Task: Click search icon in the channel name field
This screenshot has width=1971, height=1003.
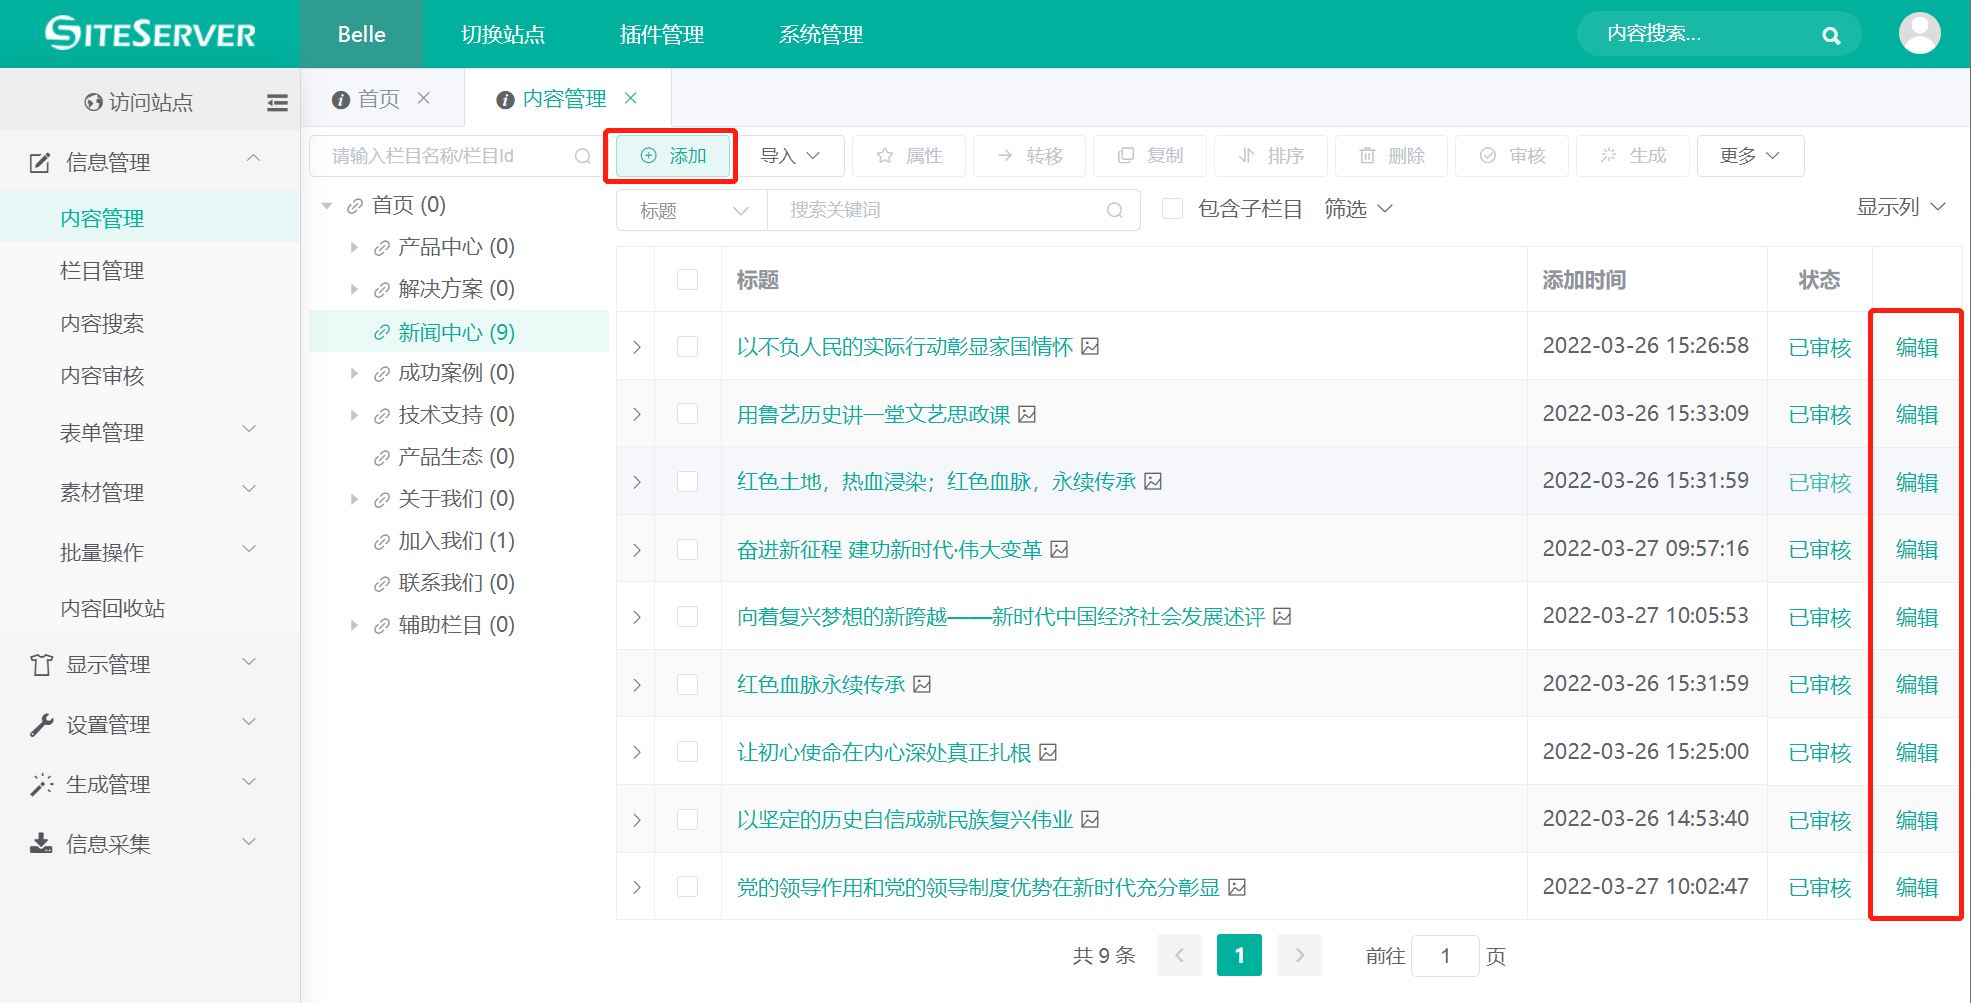Action: click(x=582, y=156)
